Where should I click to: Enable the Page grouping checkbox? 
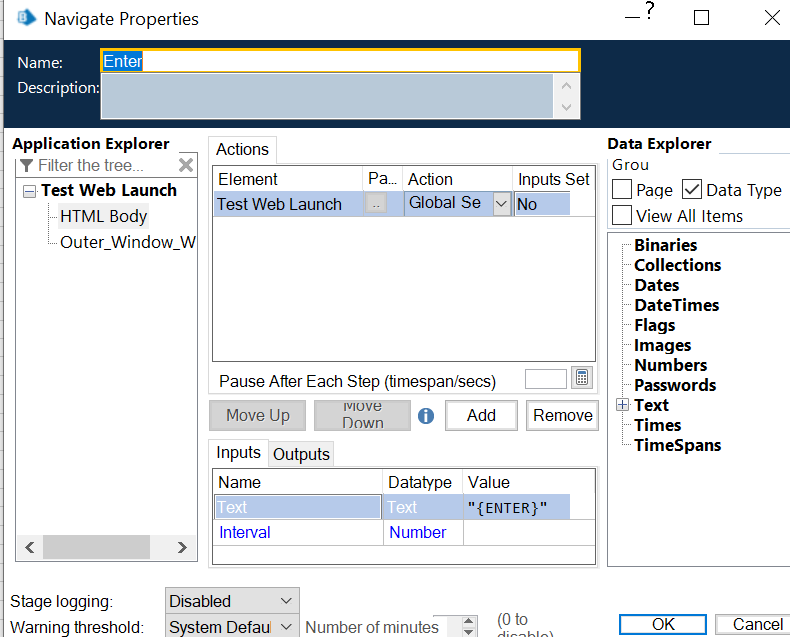click(x=621, y=190)
